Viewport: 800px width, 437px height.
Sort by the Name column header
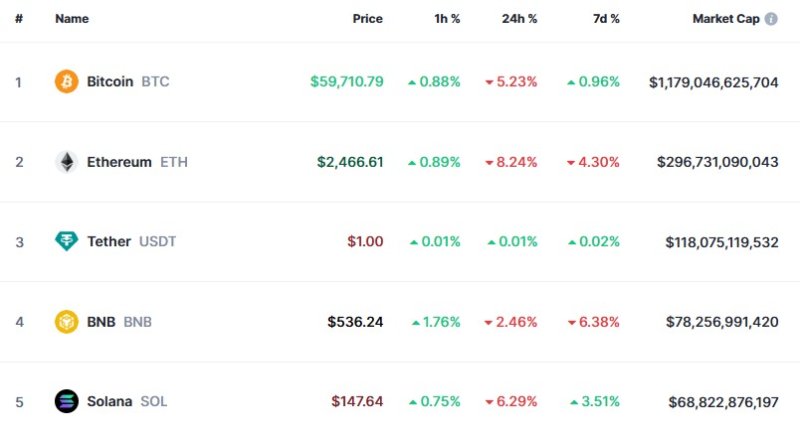(x=72, y=19)
